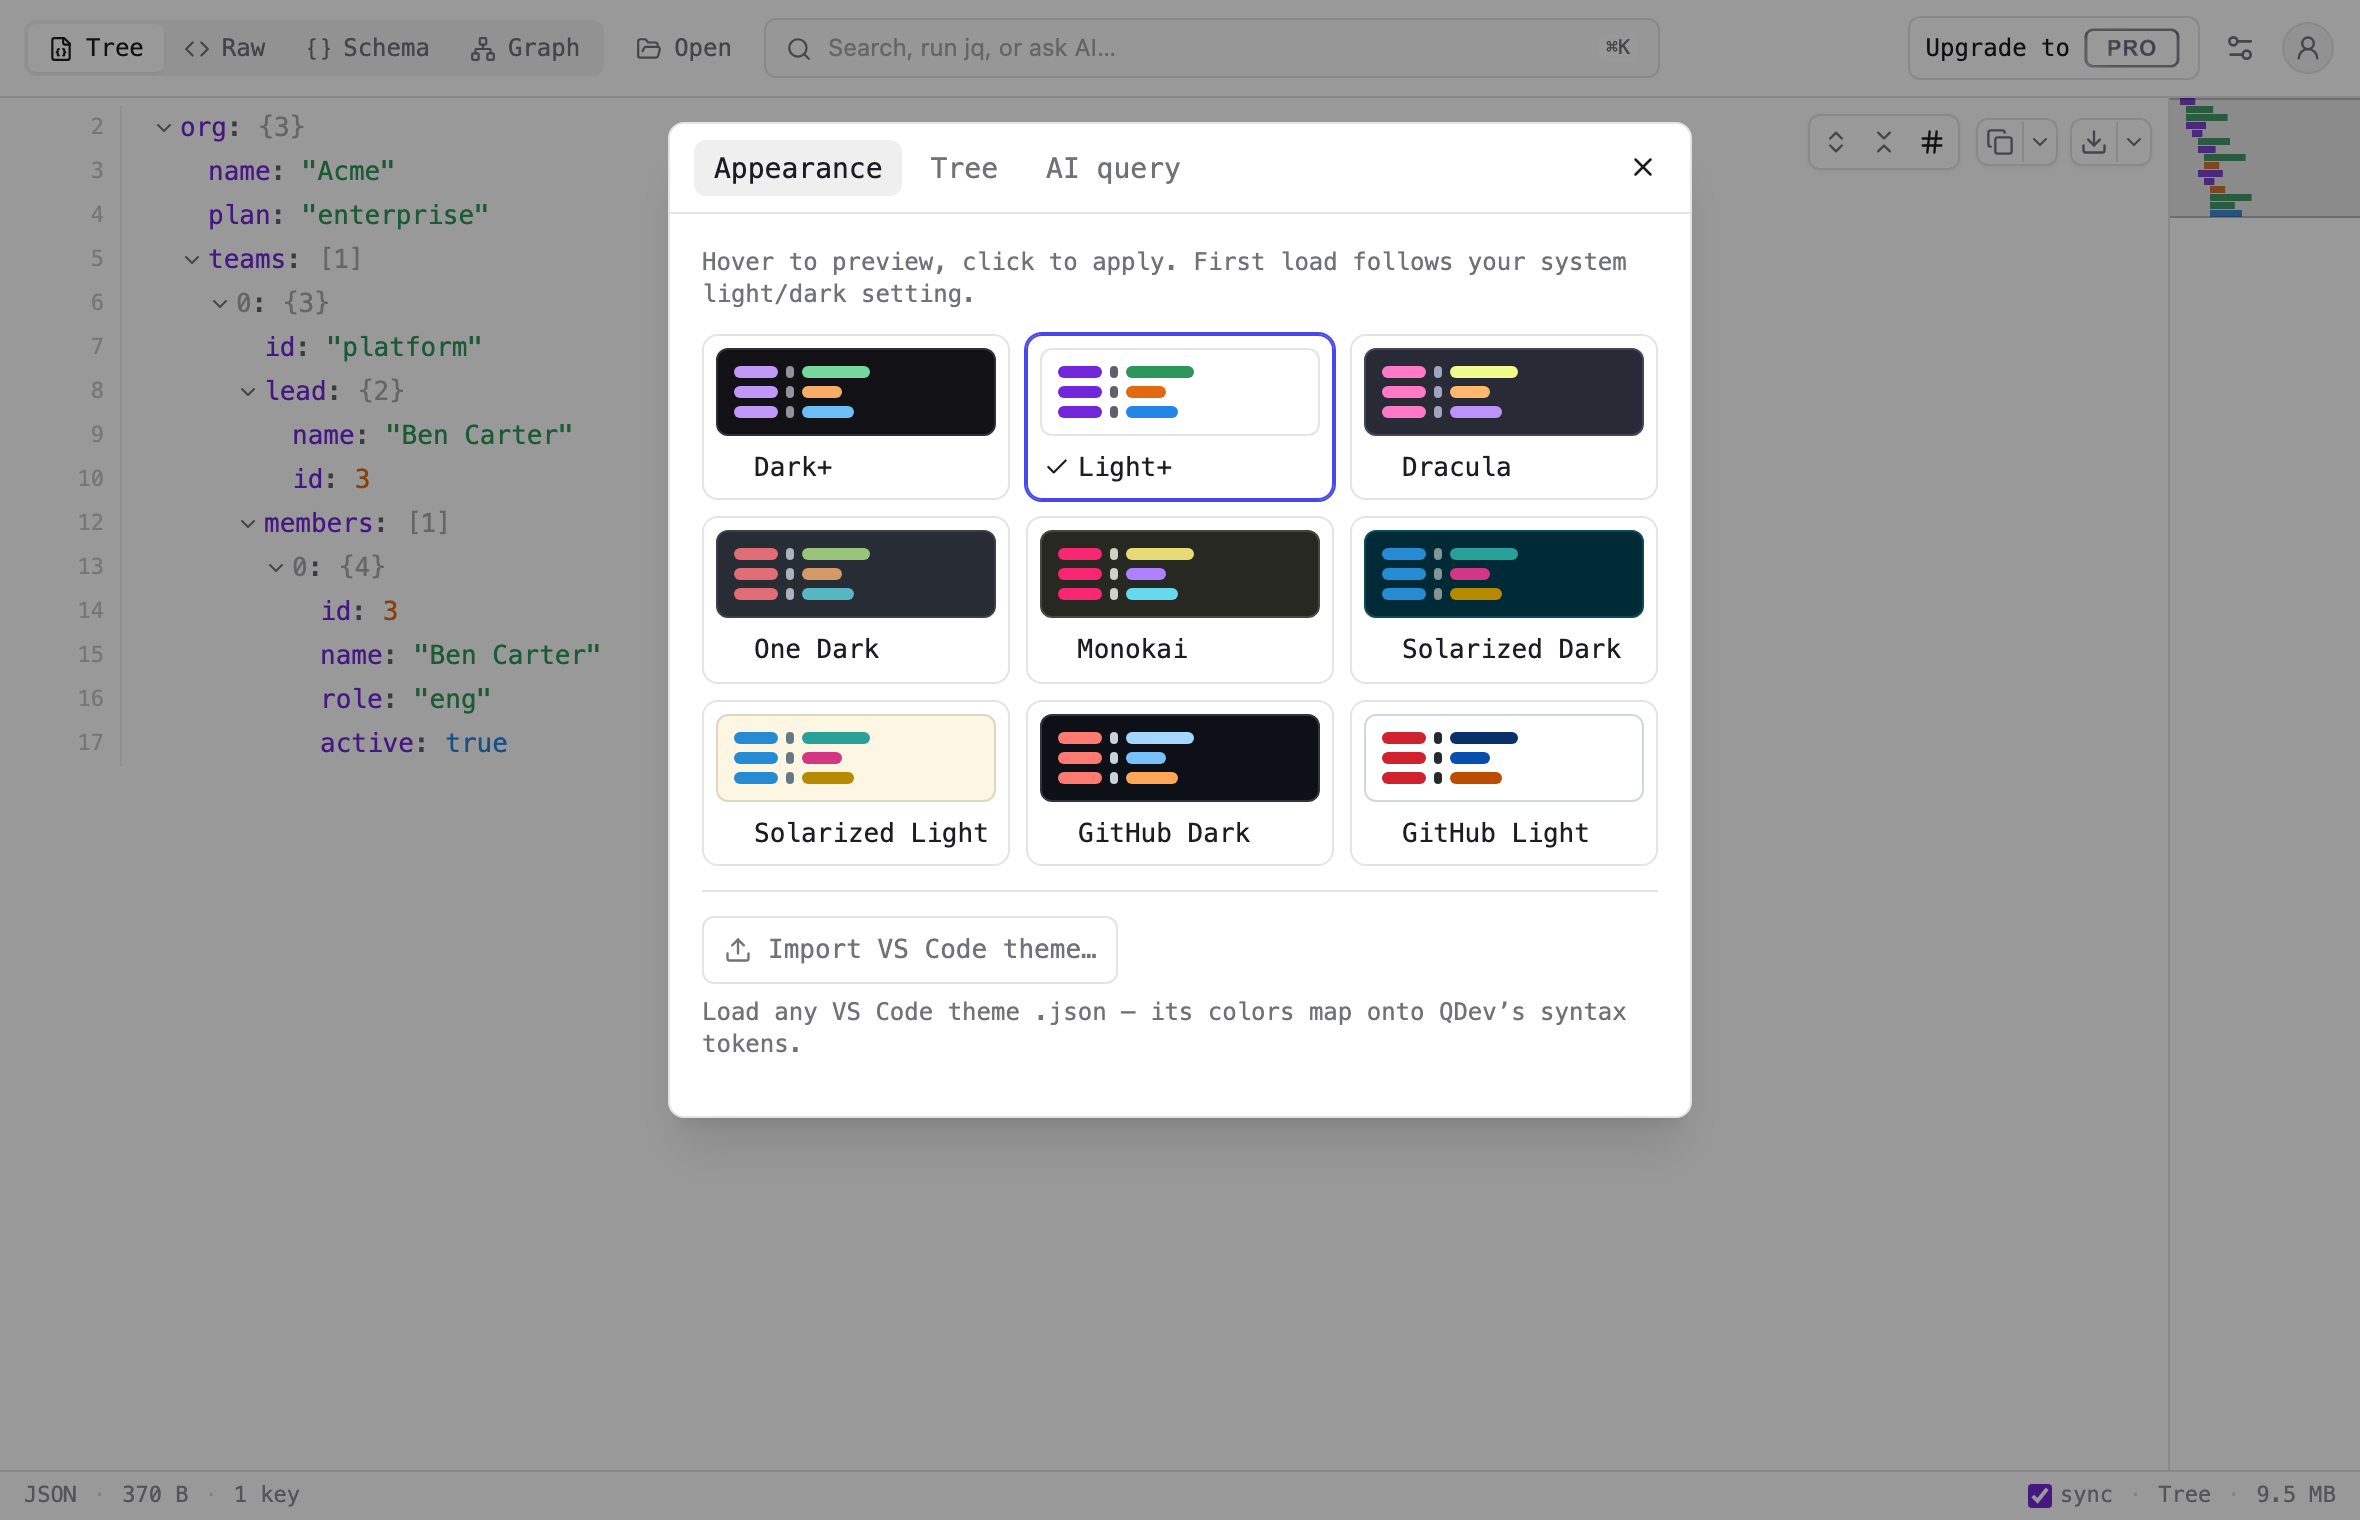
Task: Click the download icon
Action: 2093,142
